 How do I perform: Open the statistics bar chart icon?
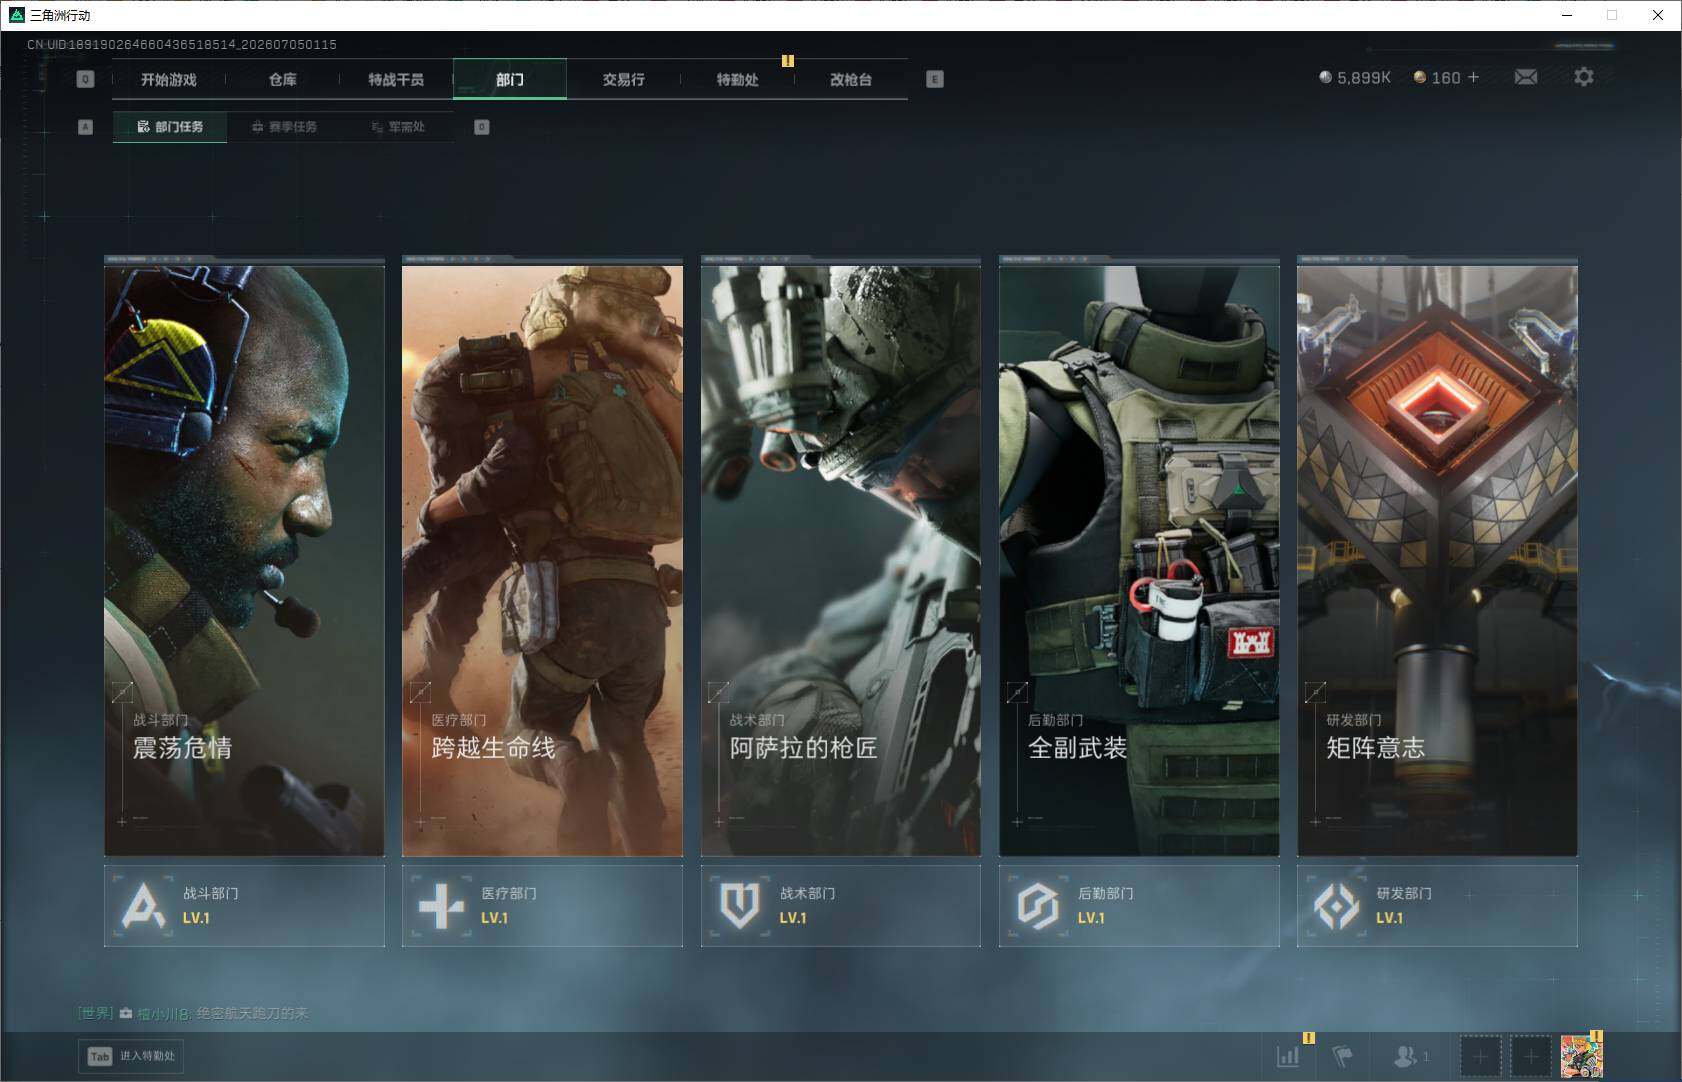point(1288,1055)
